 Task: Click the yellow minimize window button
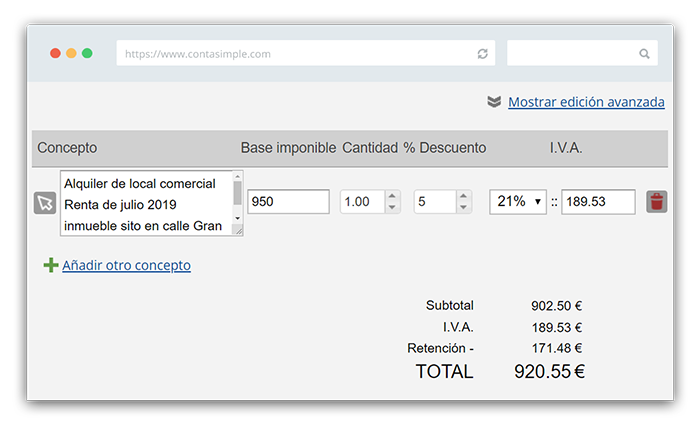pyautogui.click(x=71, y=53)
